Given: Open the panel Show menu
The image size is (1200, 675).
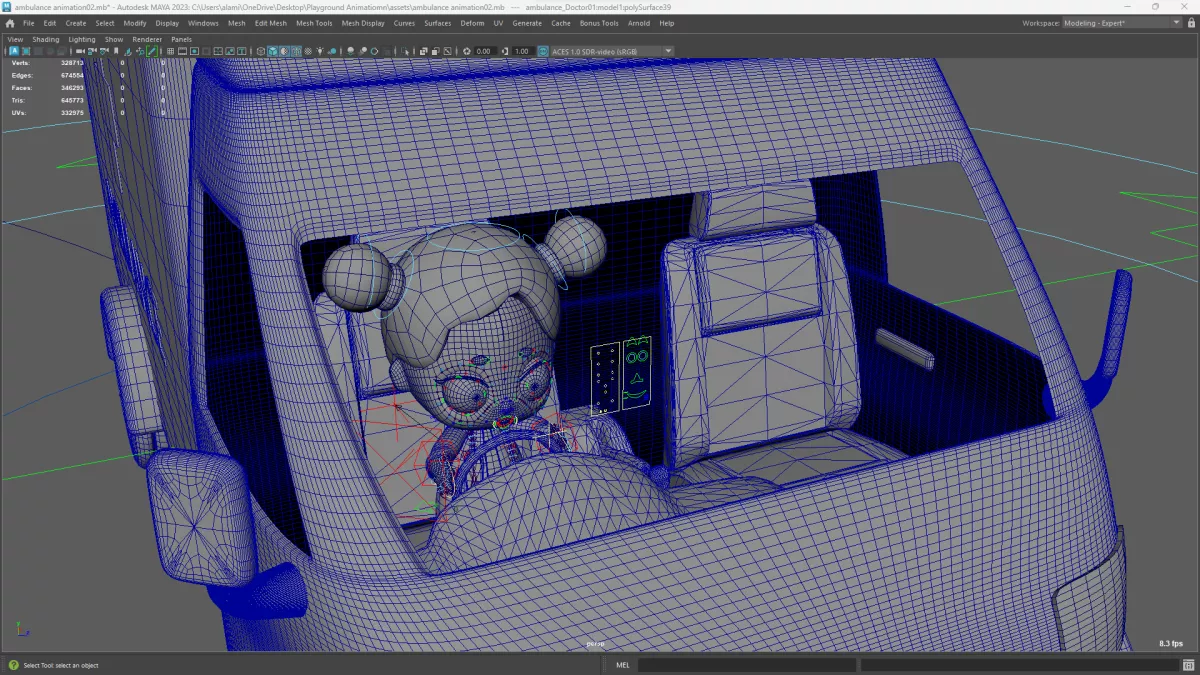Looking at the screenshot, I should pyautogui.click(x=114, y=39).
